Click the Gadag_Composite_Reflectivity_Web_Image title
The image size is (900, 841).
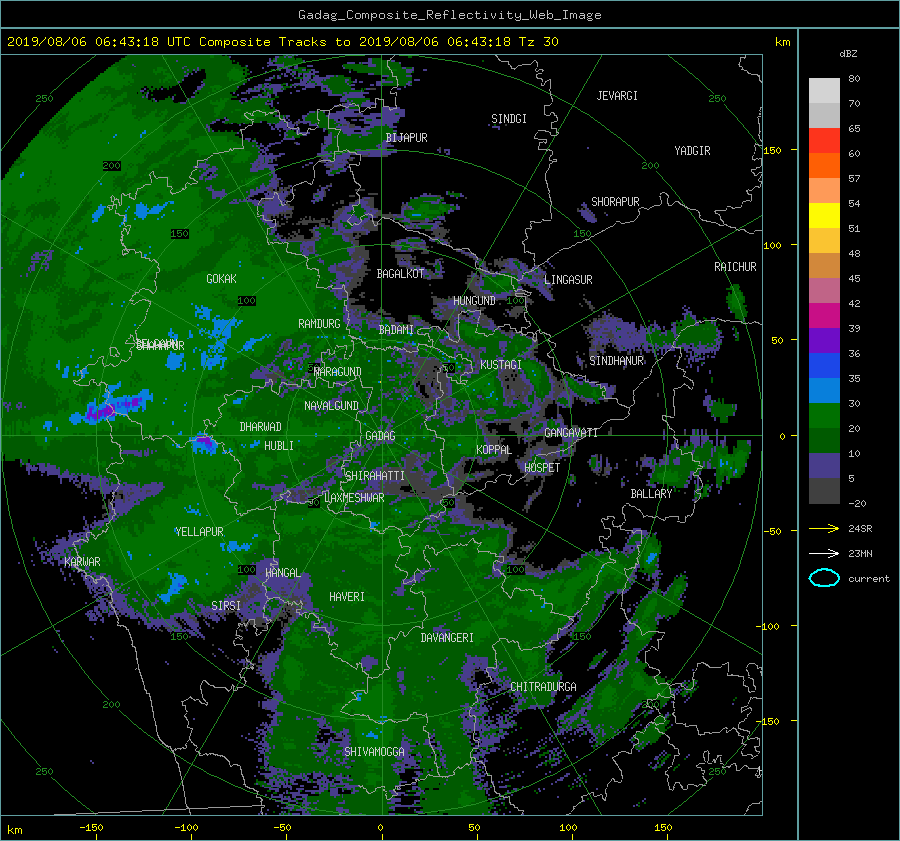coord(449,15)
